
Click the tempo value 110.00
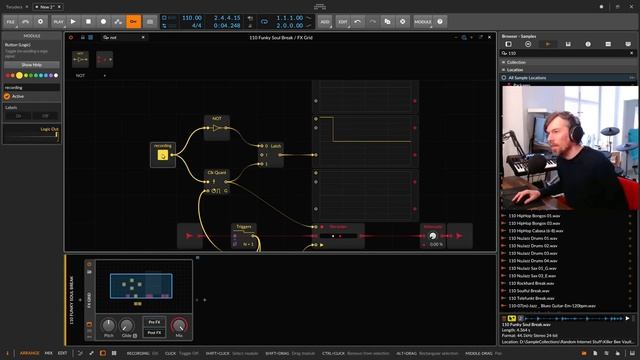click(192, 18)
